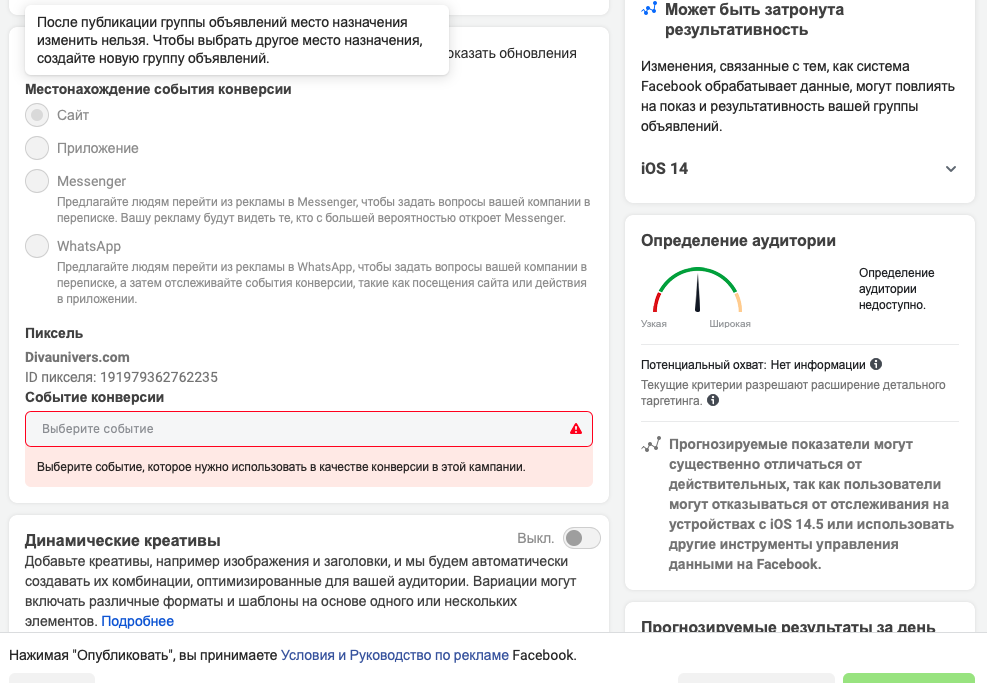This screenshot has width=987, height=683.
Task: Click the Пиксель label
Action: (54, 333)
